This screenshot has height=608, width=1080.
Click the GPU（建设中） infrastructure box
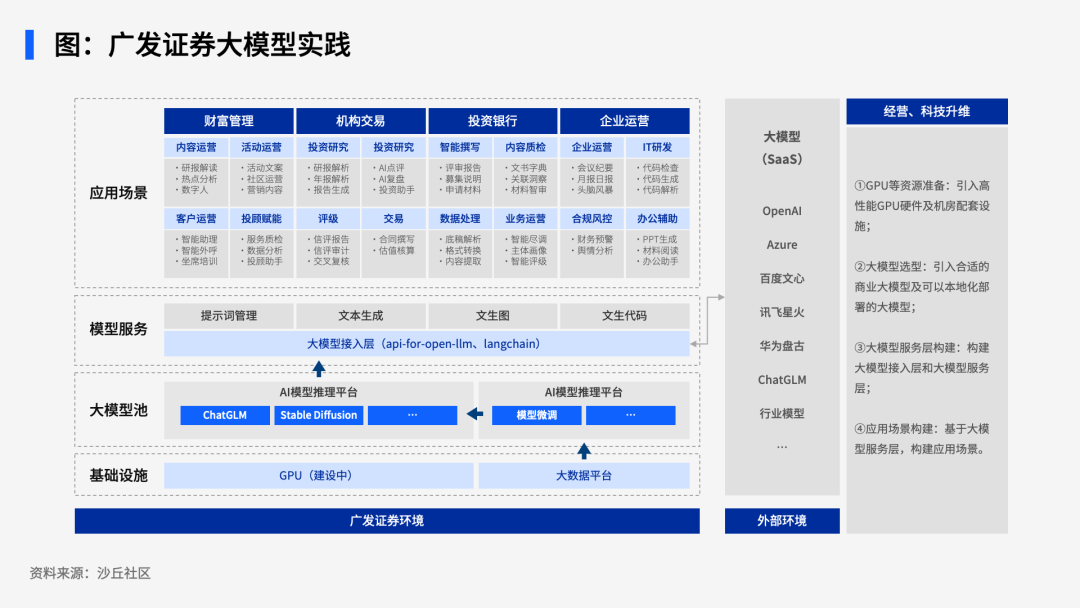tap(316, 476)
